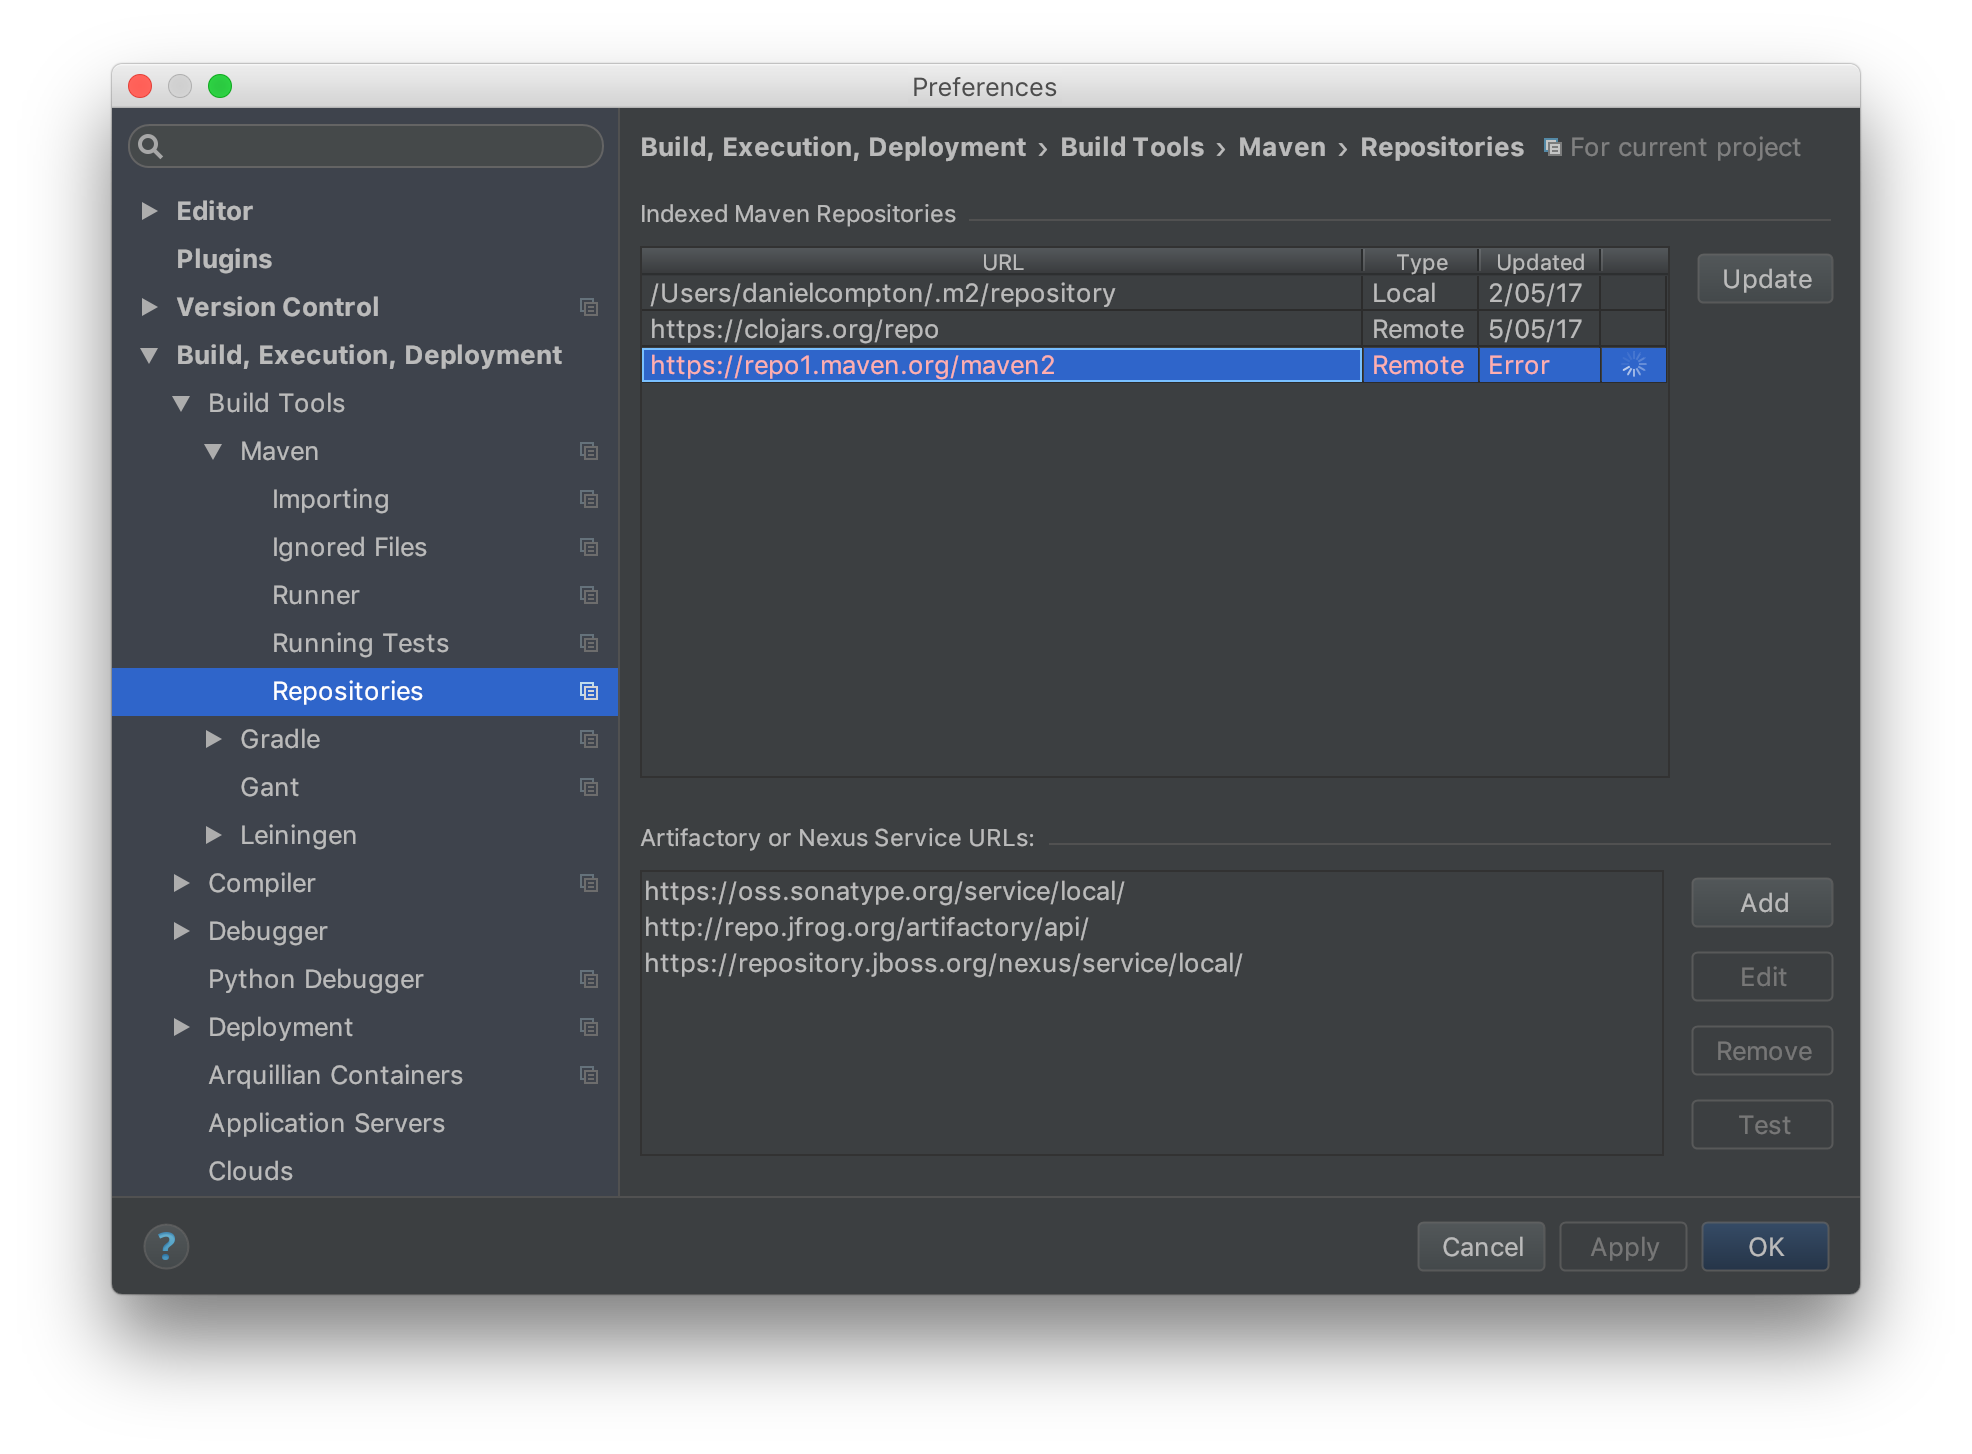Expand the Gradle build tool section

tap(214, 739)
